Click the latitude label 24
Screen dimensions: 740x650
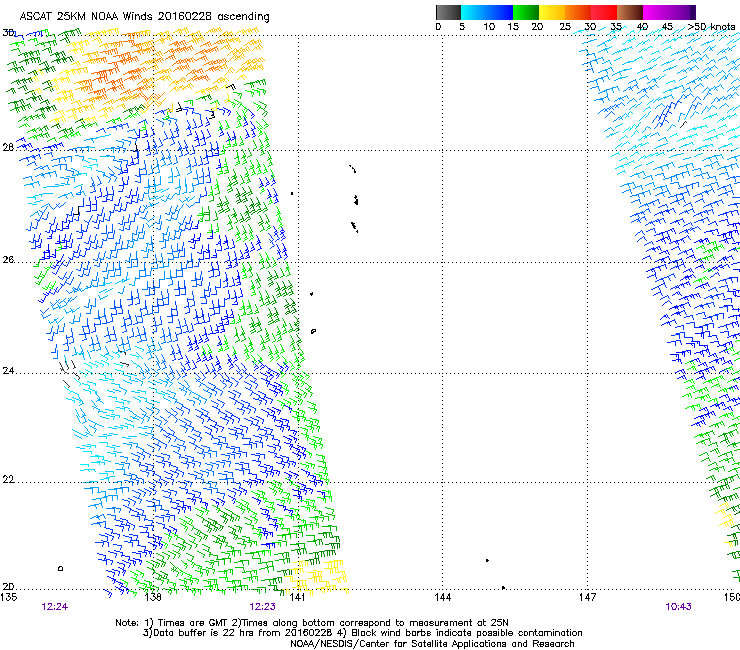click(x=8, y=371)
